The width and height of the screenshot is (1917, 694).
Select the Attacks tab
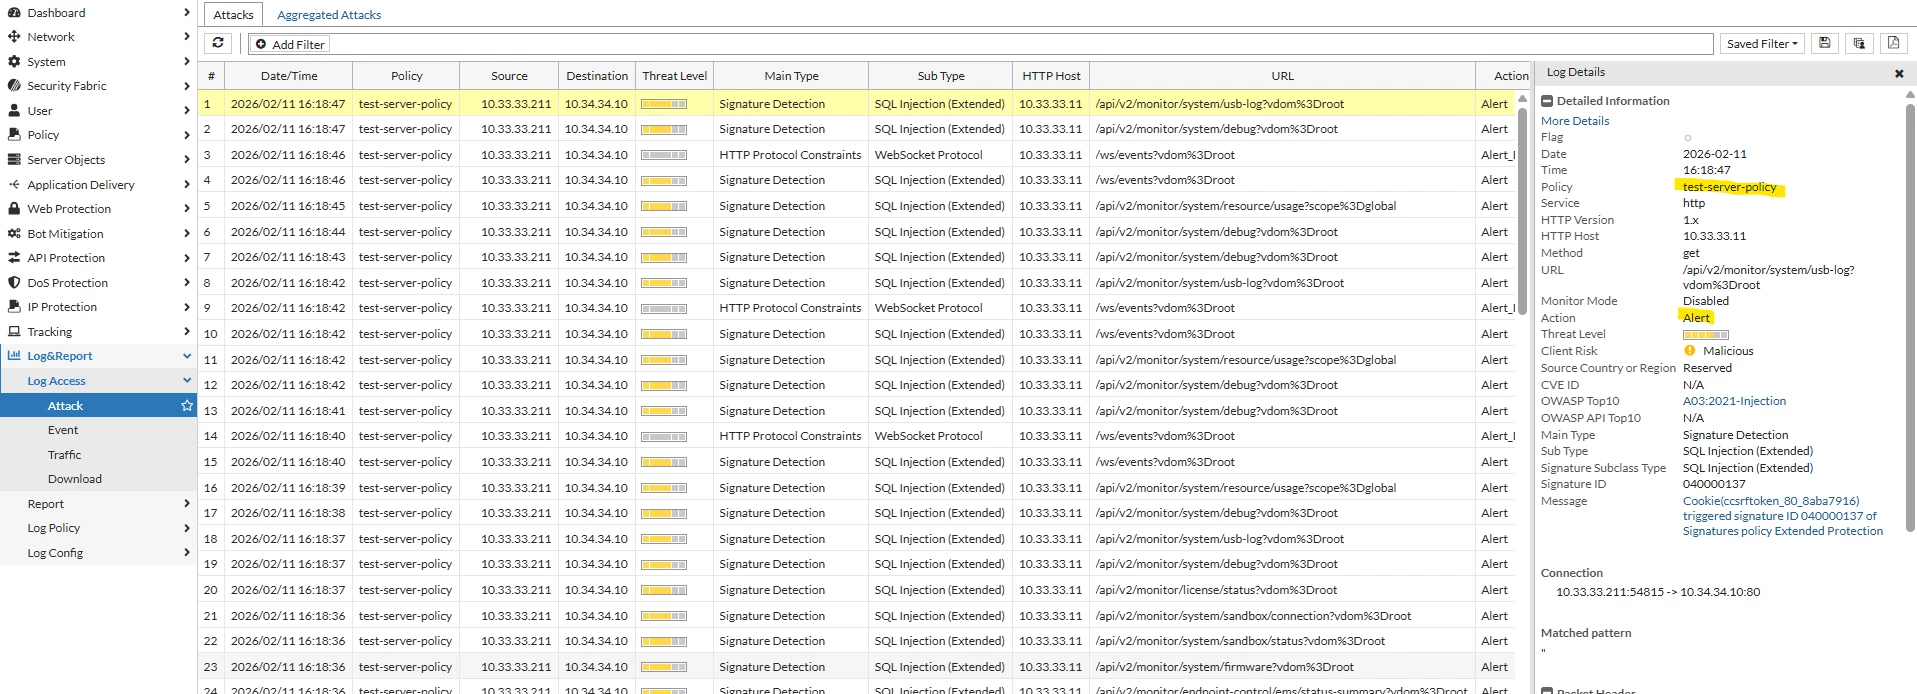[233, 15]
